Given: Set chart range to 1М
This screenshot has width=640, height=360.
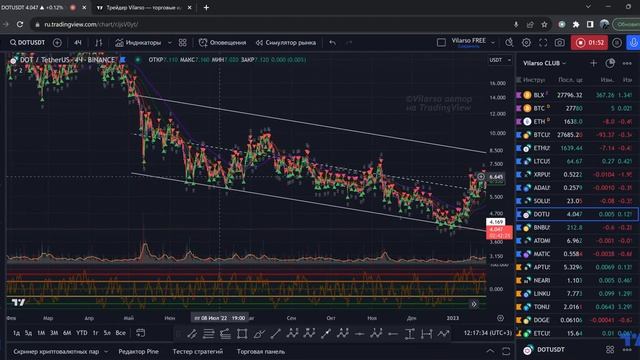Looking at the screenshot, I should click(41, 333).
